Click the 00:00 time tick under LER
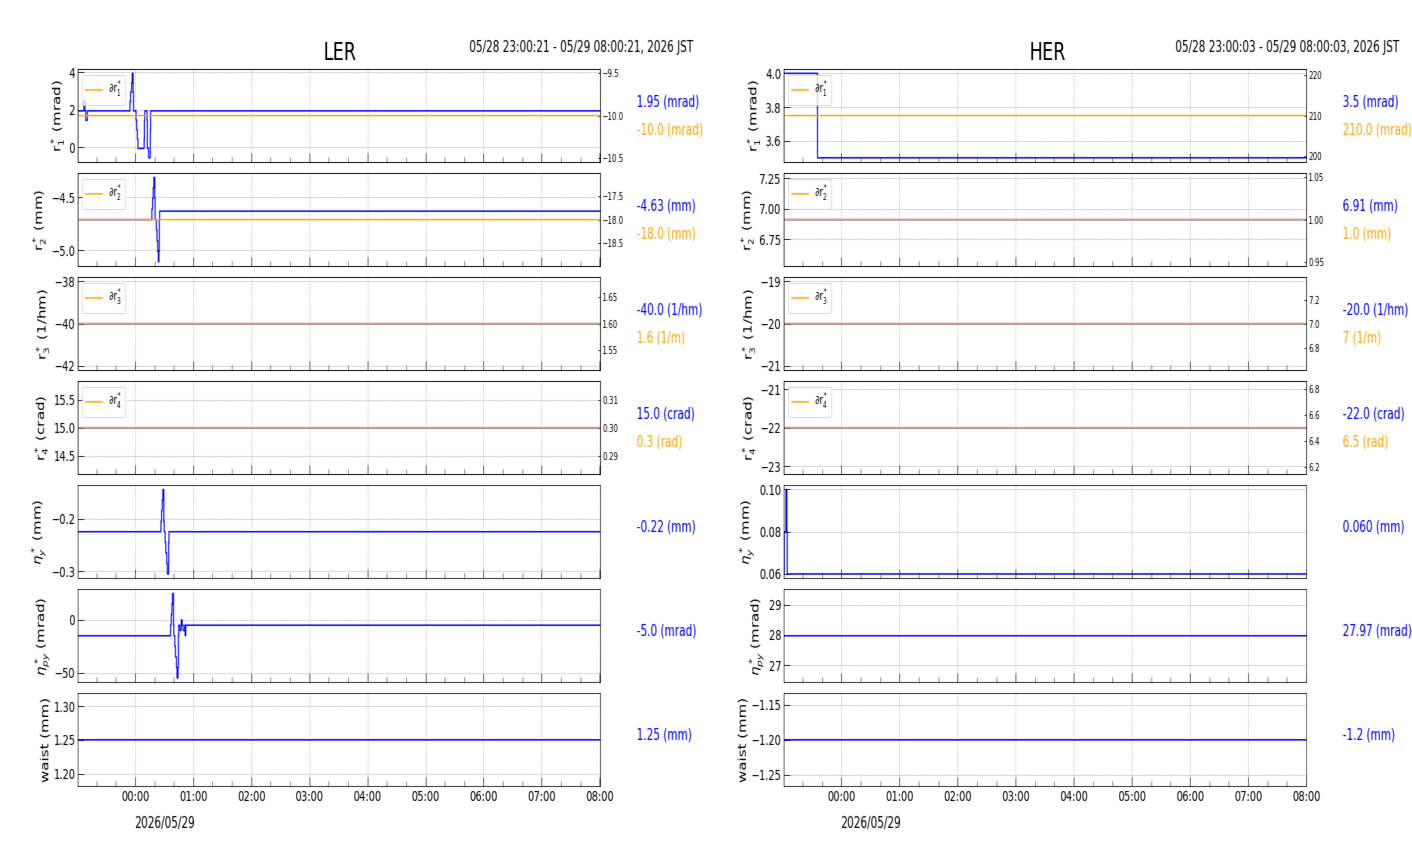 136,797
